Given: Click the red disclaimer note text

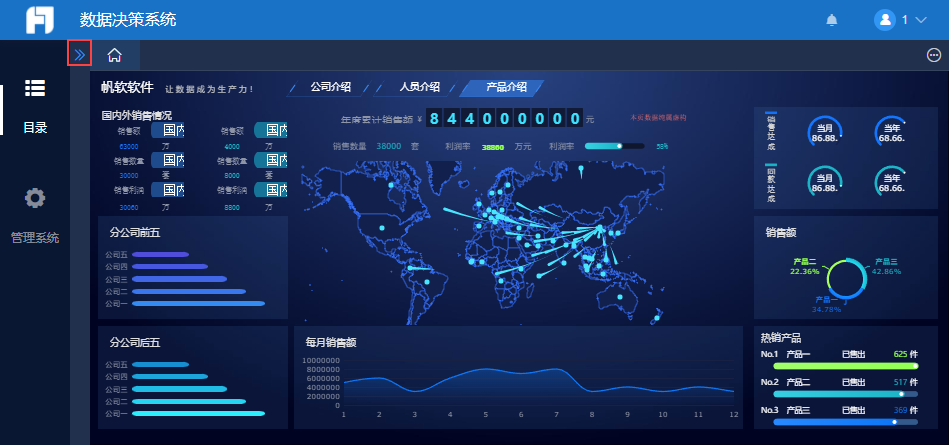Looking at the screenshot, I should pos(658,117).
